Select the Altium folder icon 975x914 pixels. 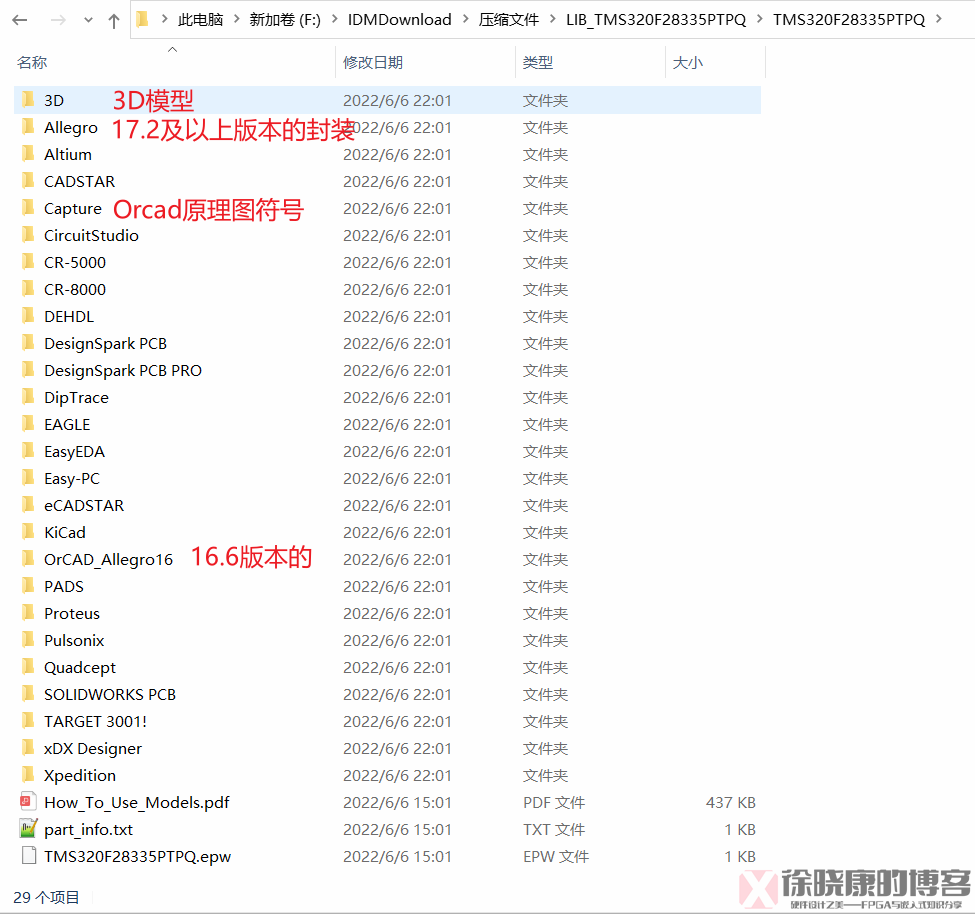tap(28, 154)
